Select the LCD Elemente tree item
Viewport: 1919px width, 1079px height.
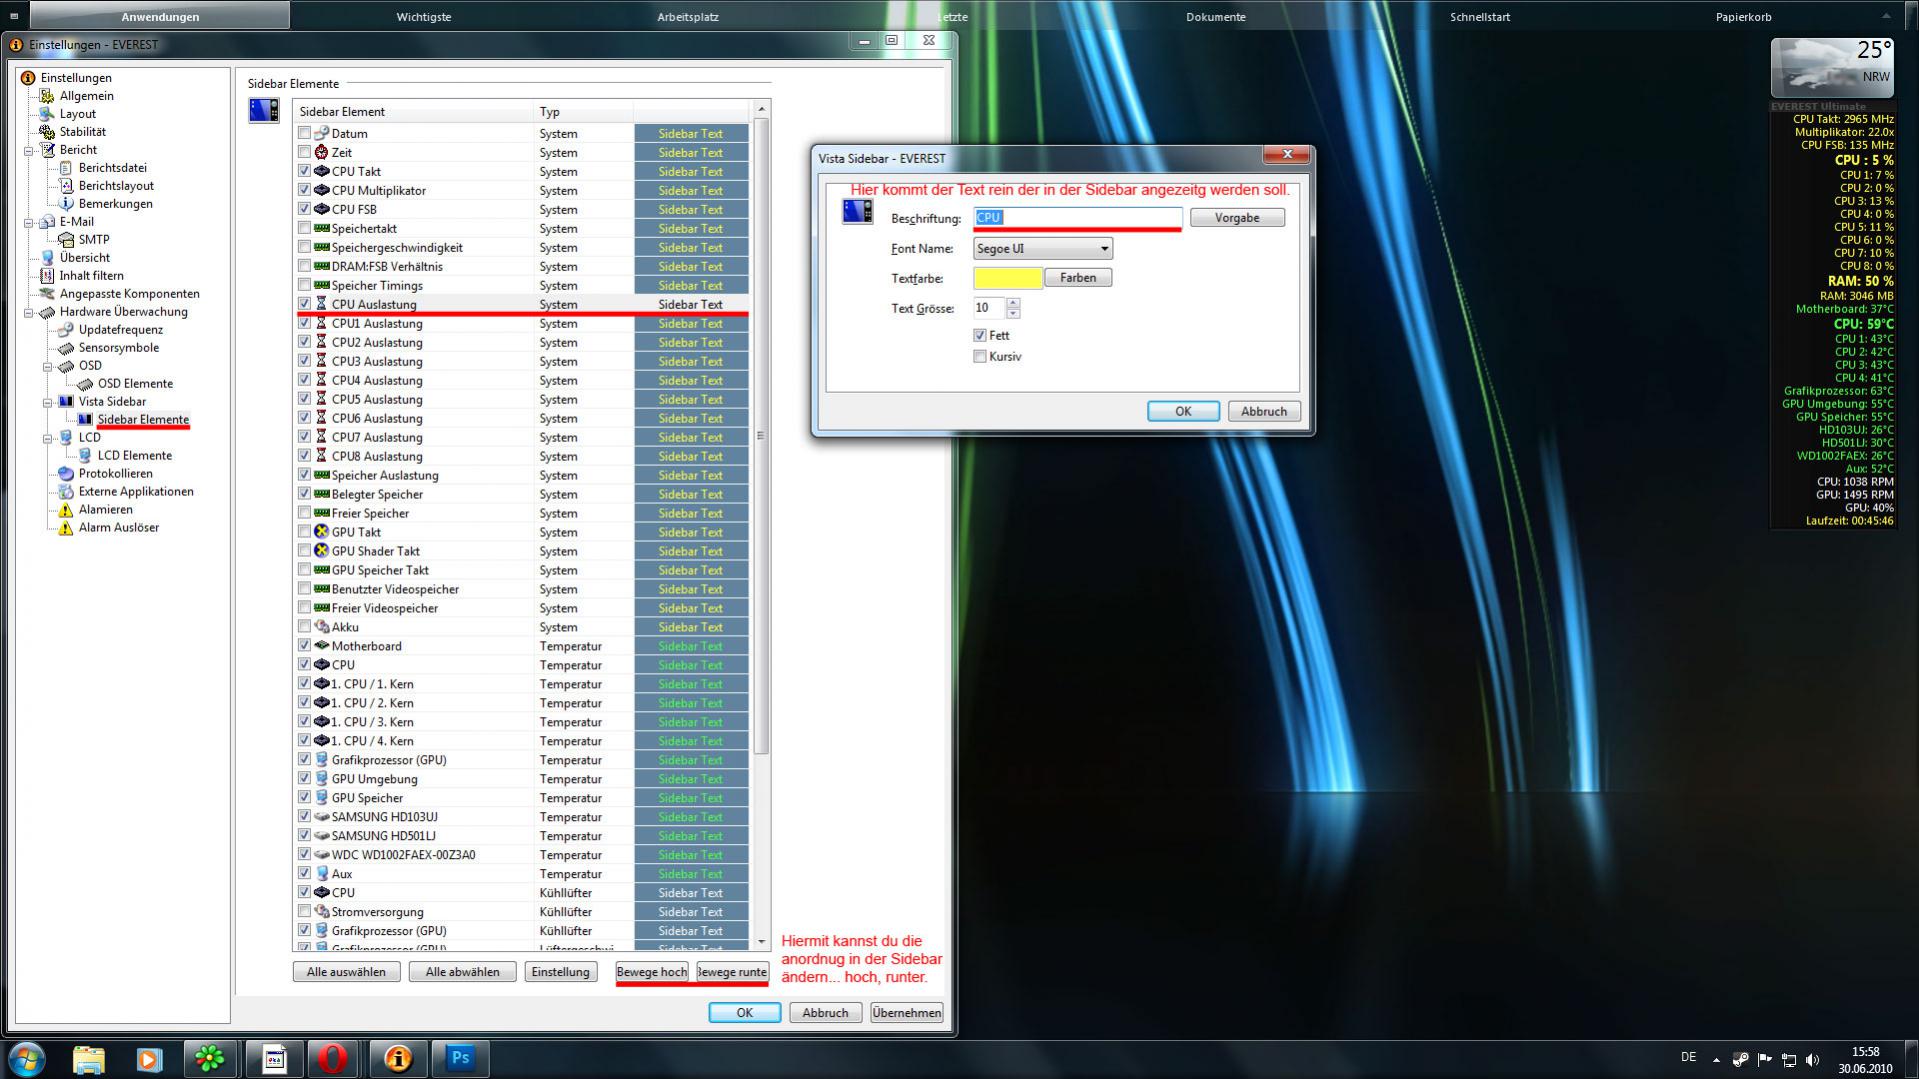click(x=135, y=456)
